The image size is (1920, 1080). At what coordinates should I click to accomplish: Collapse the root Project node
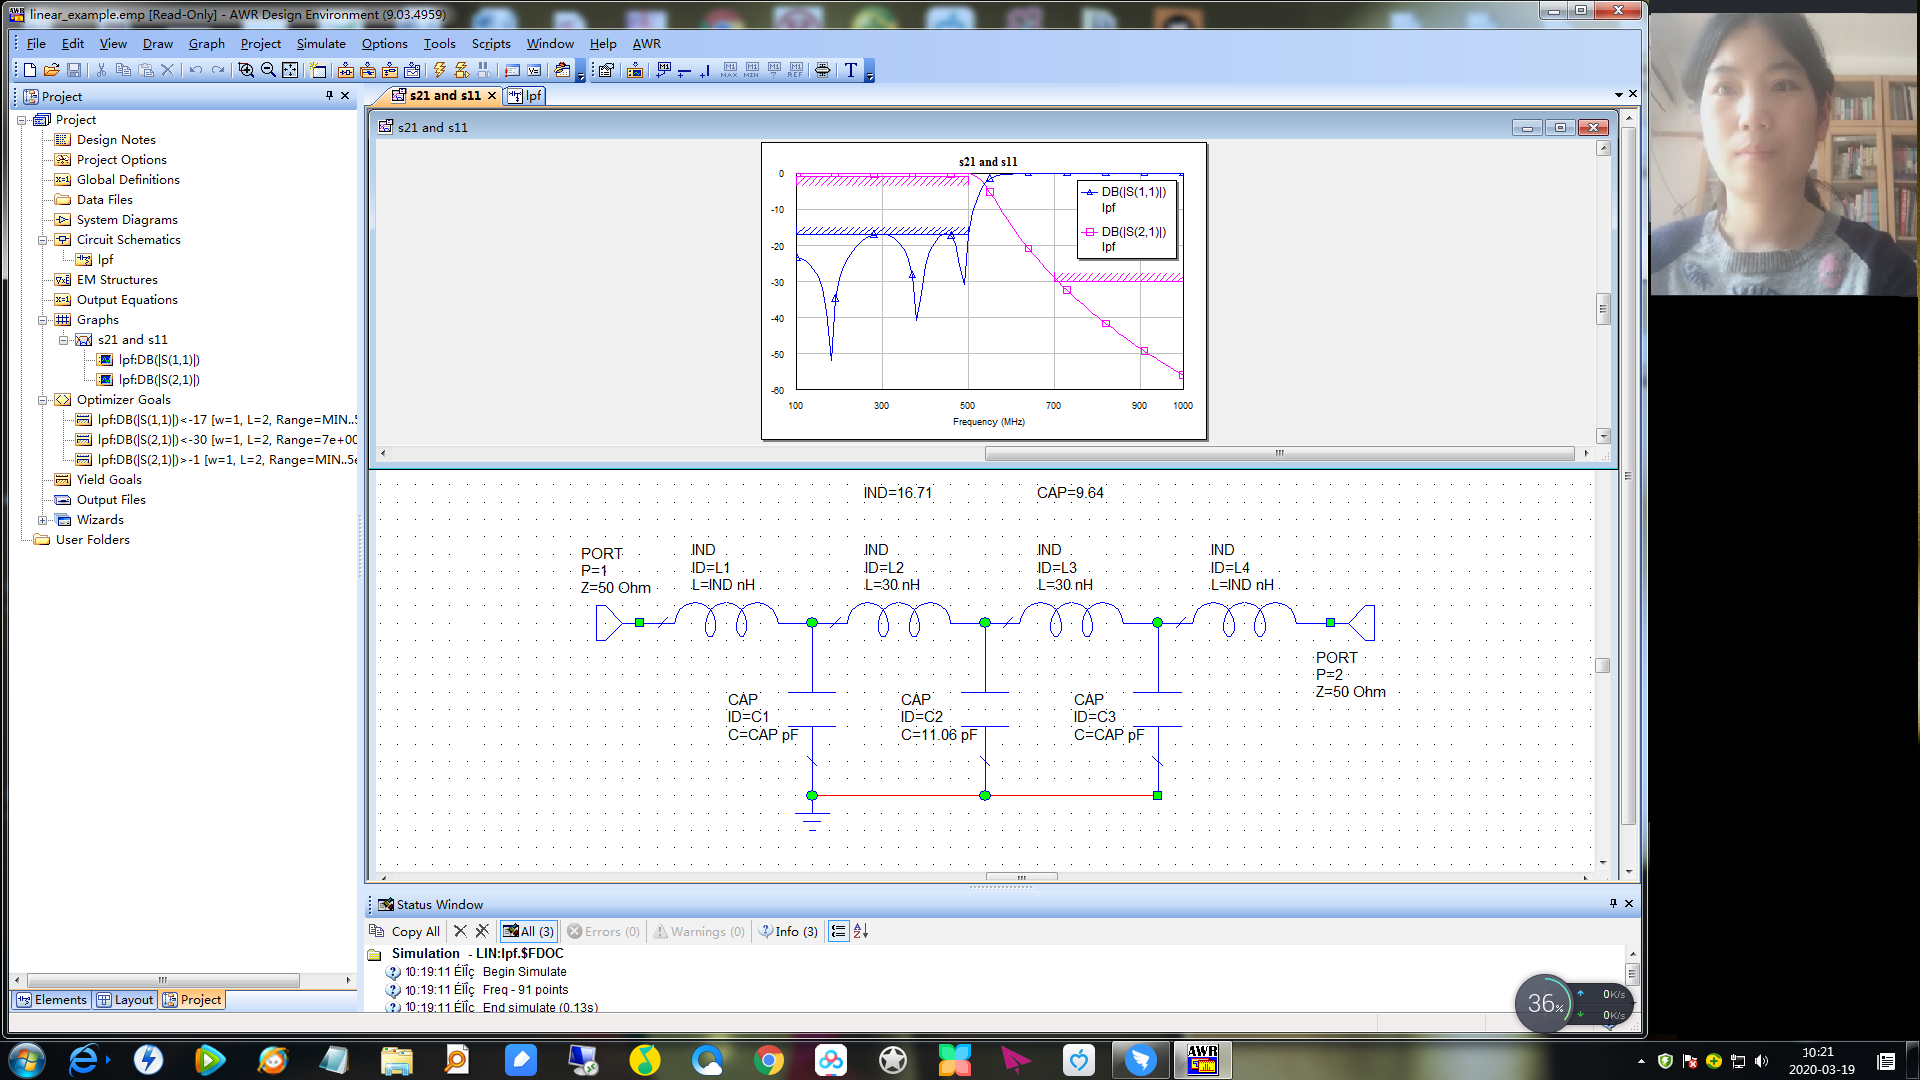(21, 120)
